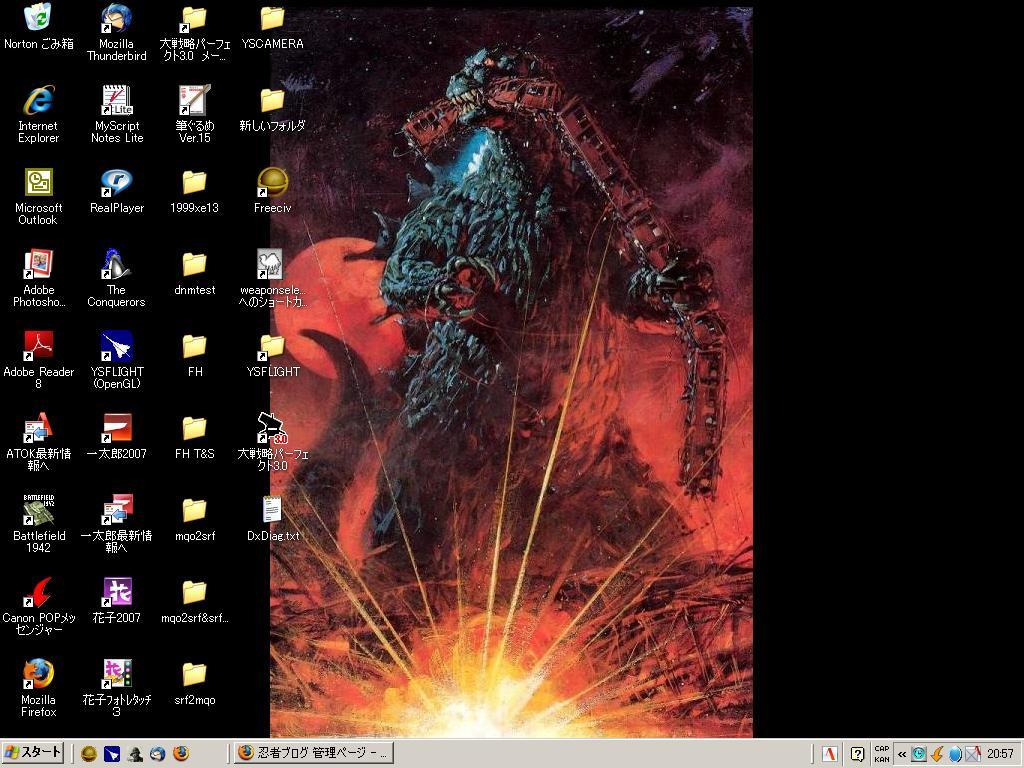
Task: Launch Firefox from Quick Launch bar
Action: point(181,754)
